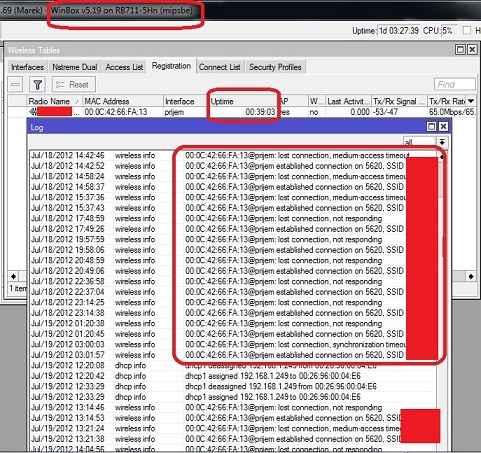Toggle the checkbox next to CPU indicator
Screen dimensions: 481x453
tap(467, 31)
